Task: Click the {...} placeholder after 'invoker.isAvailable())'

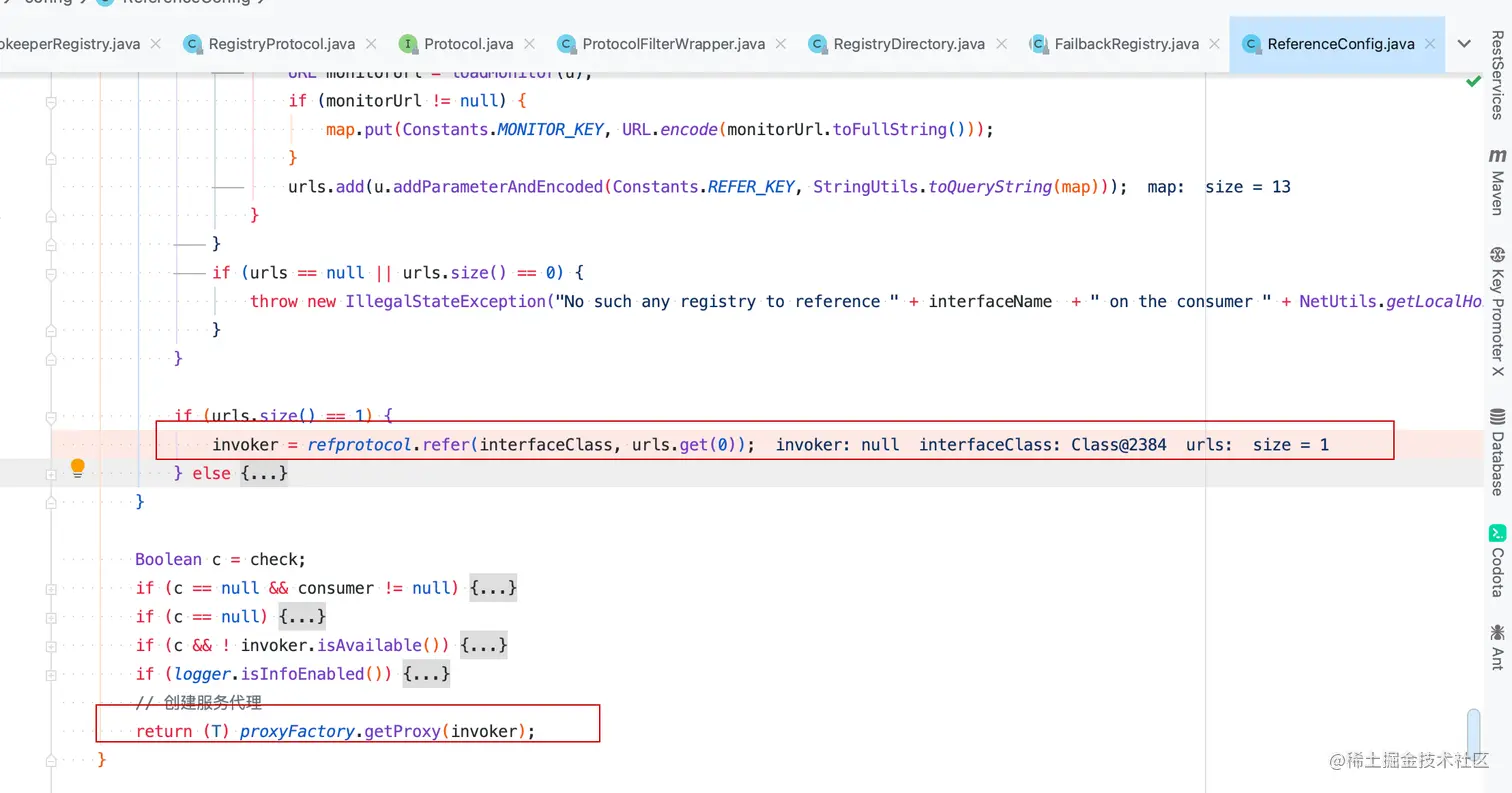Action: [483, 645]
